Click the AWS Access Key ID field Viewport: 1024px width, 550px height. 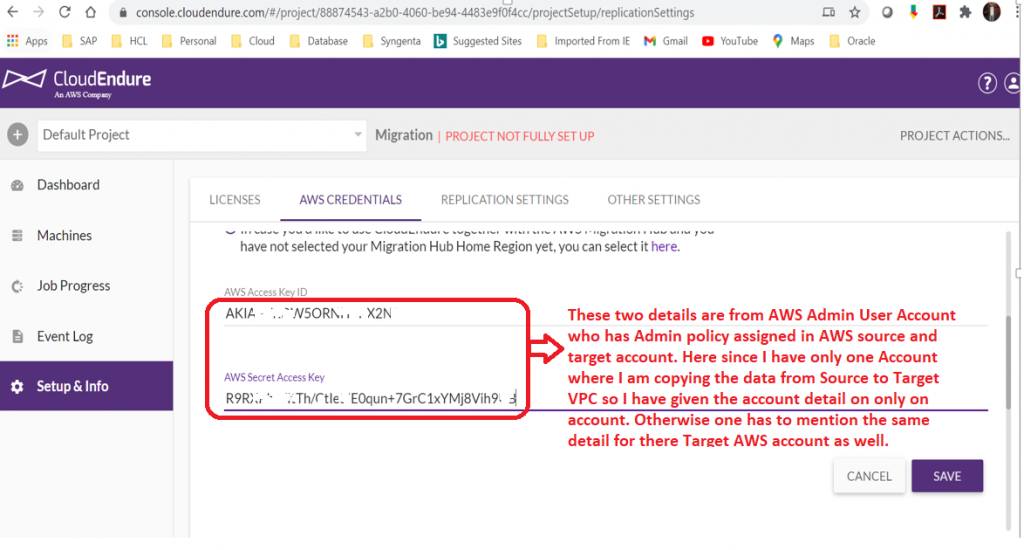pos(605,314)
